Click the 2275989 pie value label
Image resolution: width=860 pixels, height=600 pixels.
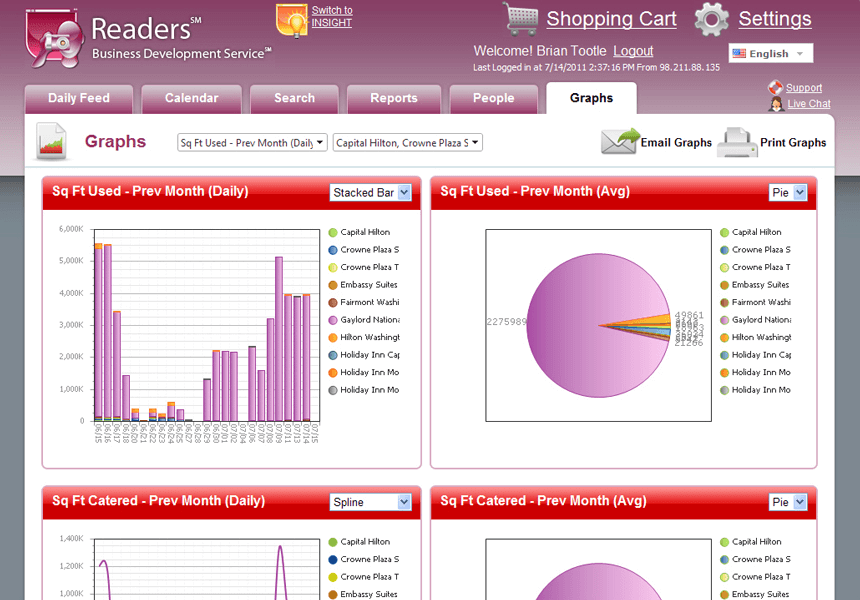click(506, 322)
